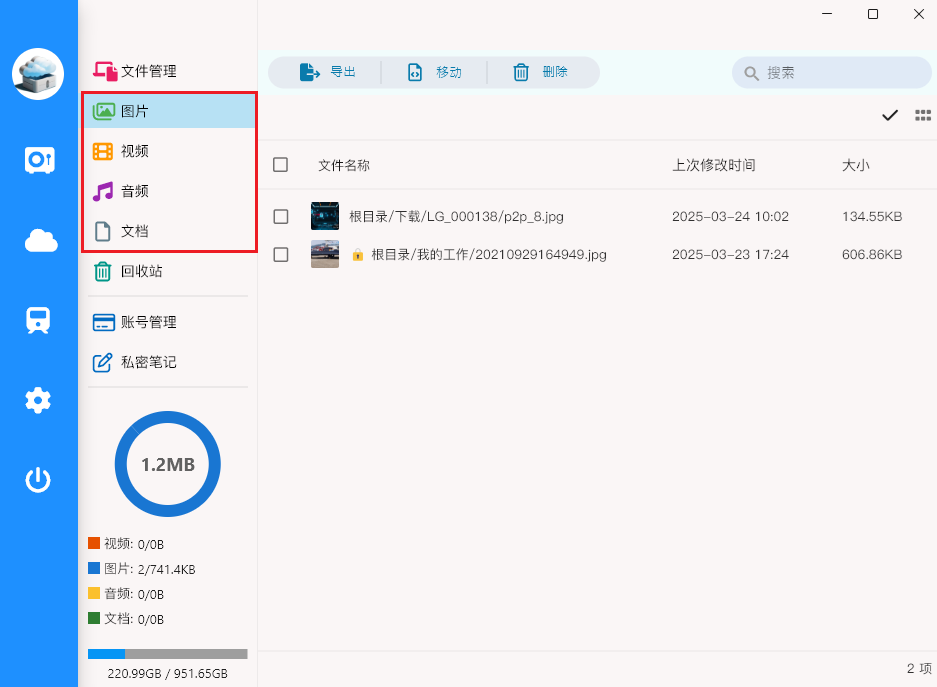Close the application window

coord(919,14)
